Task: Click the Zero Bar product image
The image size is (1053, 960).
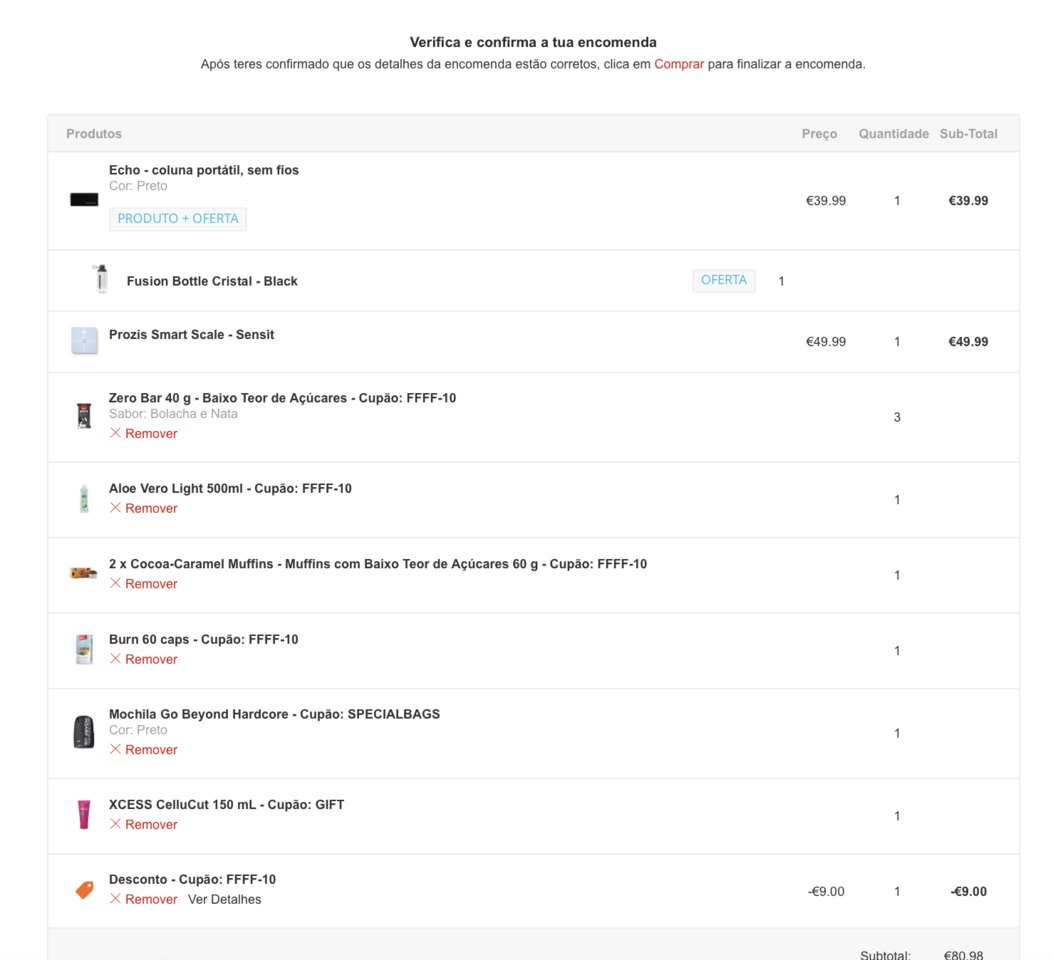Action: [84, 416]
